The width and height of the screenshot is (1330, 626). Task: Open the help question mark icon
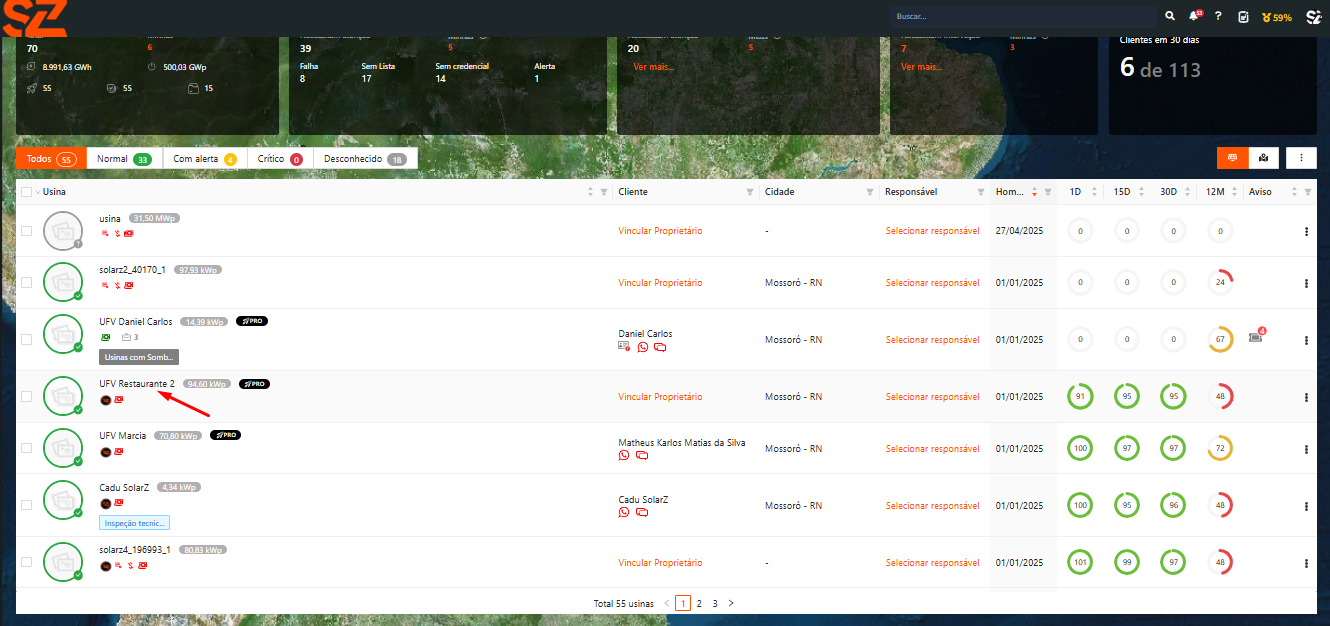1218,17
